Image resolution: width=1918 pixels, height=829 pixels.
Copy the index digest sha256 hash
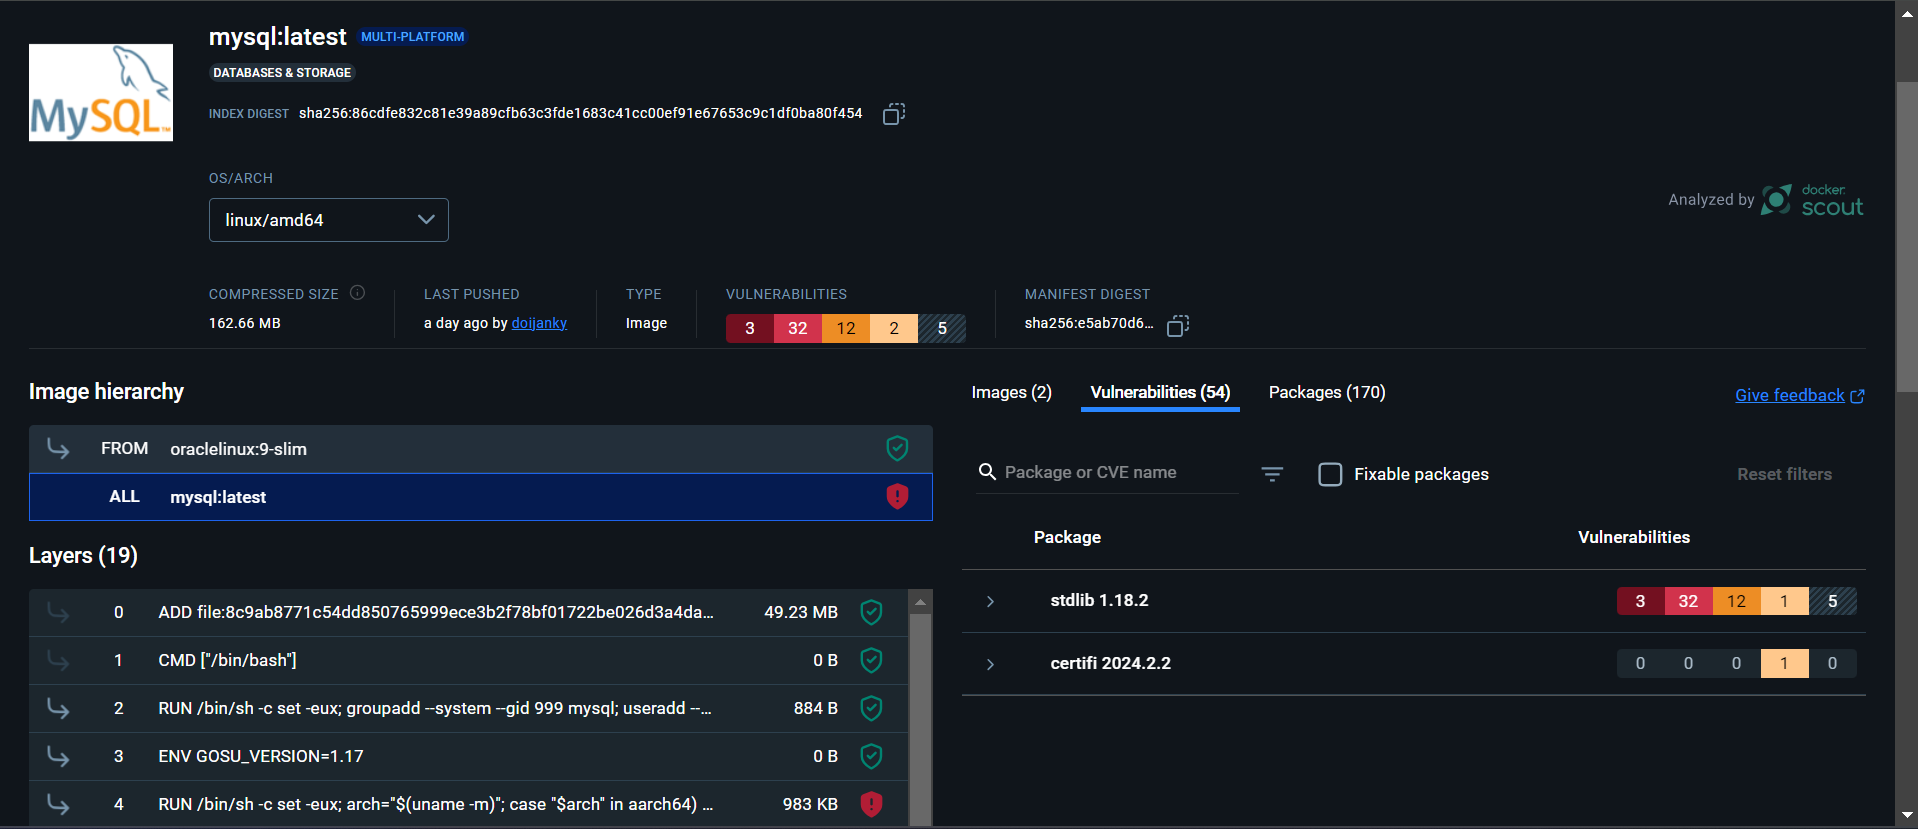(x=894, y=114)
